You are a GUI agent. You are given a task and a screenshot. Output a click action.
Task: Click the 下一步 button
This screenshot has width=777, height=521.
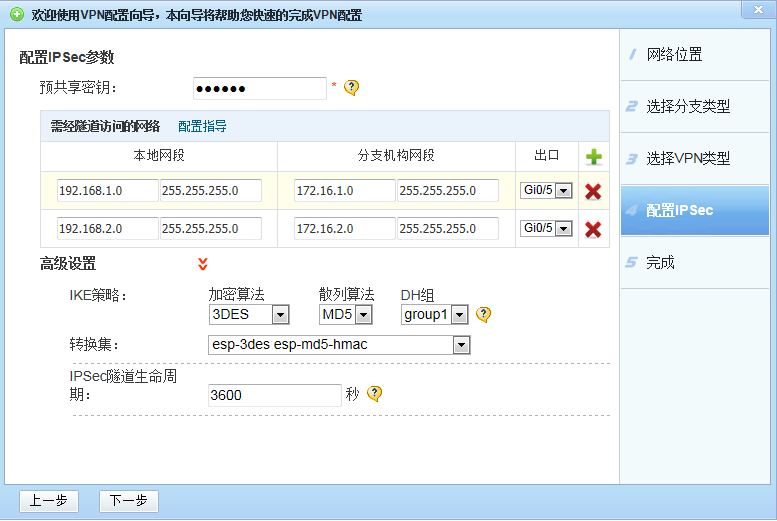coord(129,501)
